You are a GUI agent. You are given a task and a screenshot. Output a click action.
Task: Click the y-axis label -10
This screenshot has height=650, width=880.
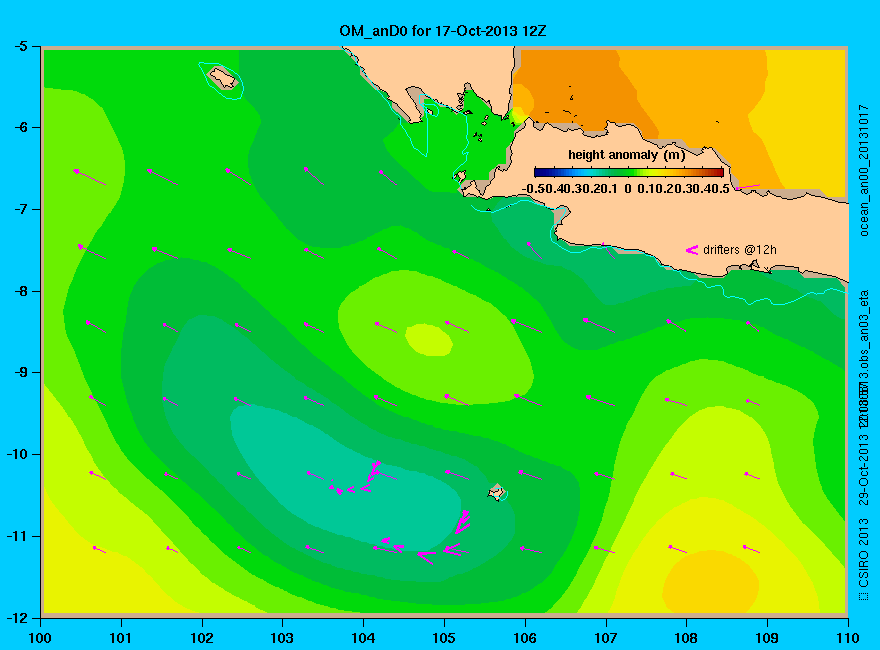click(16, 454)
